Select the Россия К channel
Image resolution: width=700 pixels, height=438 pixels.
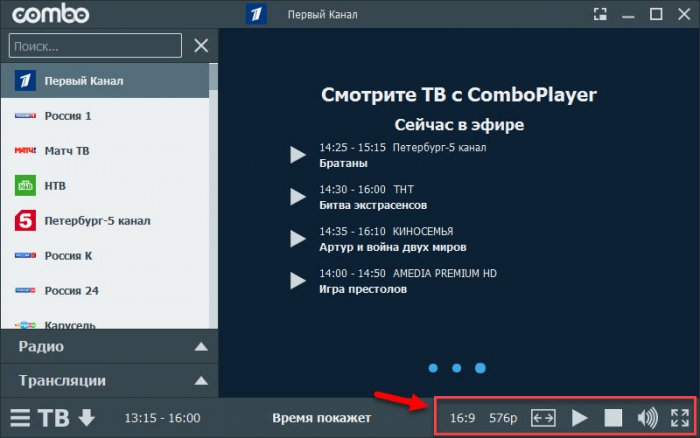(105, 255)
